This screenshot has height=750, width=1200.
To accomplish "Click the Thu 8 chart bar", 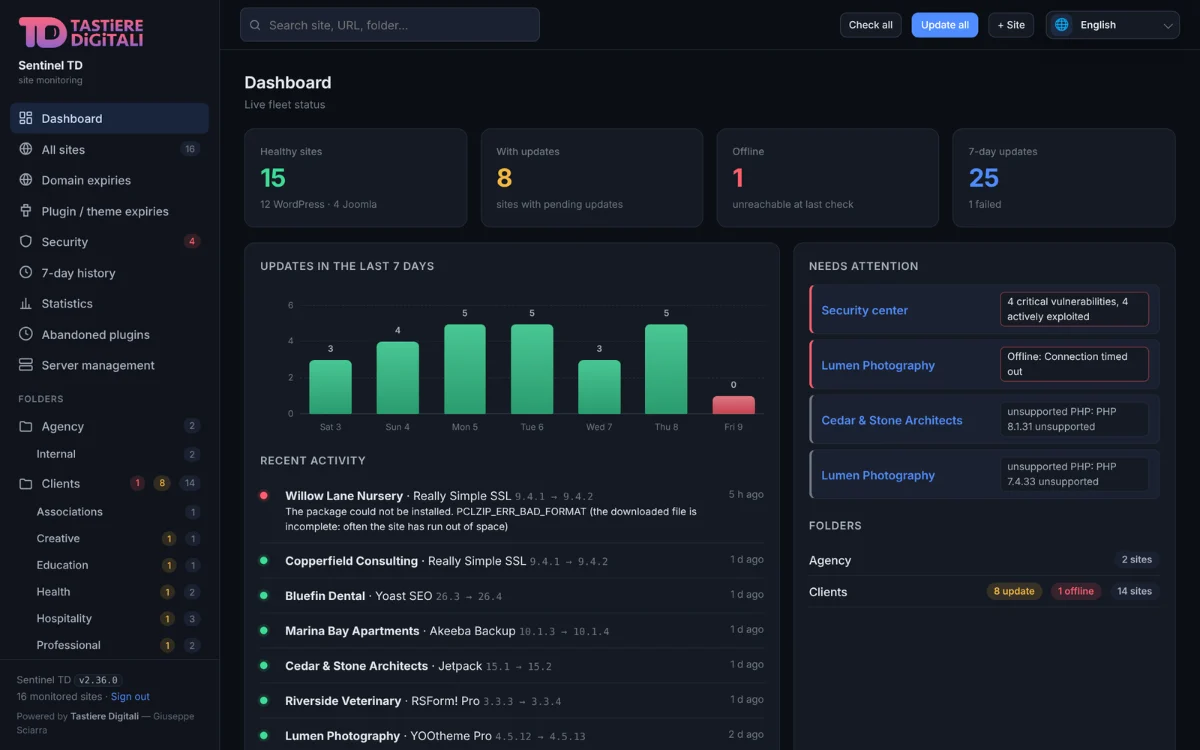I will point(666,369).
